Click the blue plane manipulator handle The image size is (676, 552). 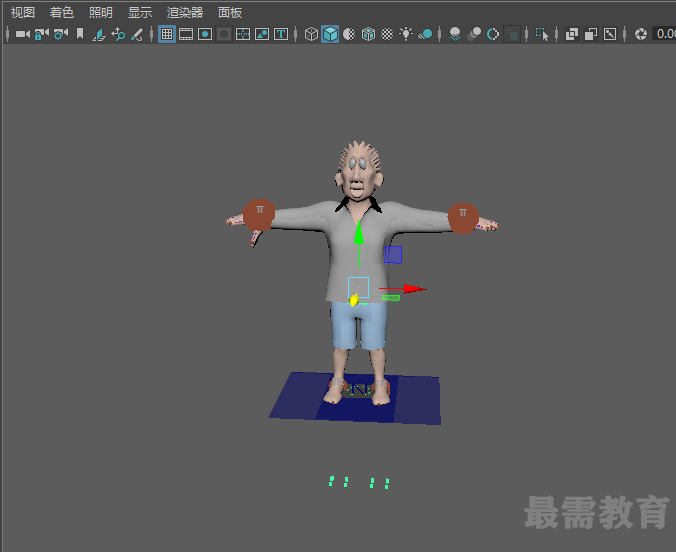coord(393,255)
